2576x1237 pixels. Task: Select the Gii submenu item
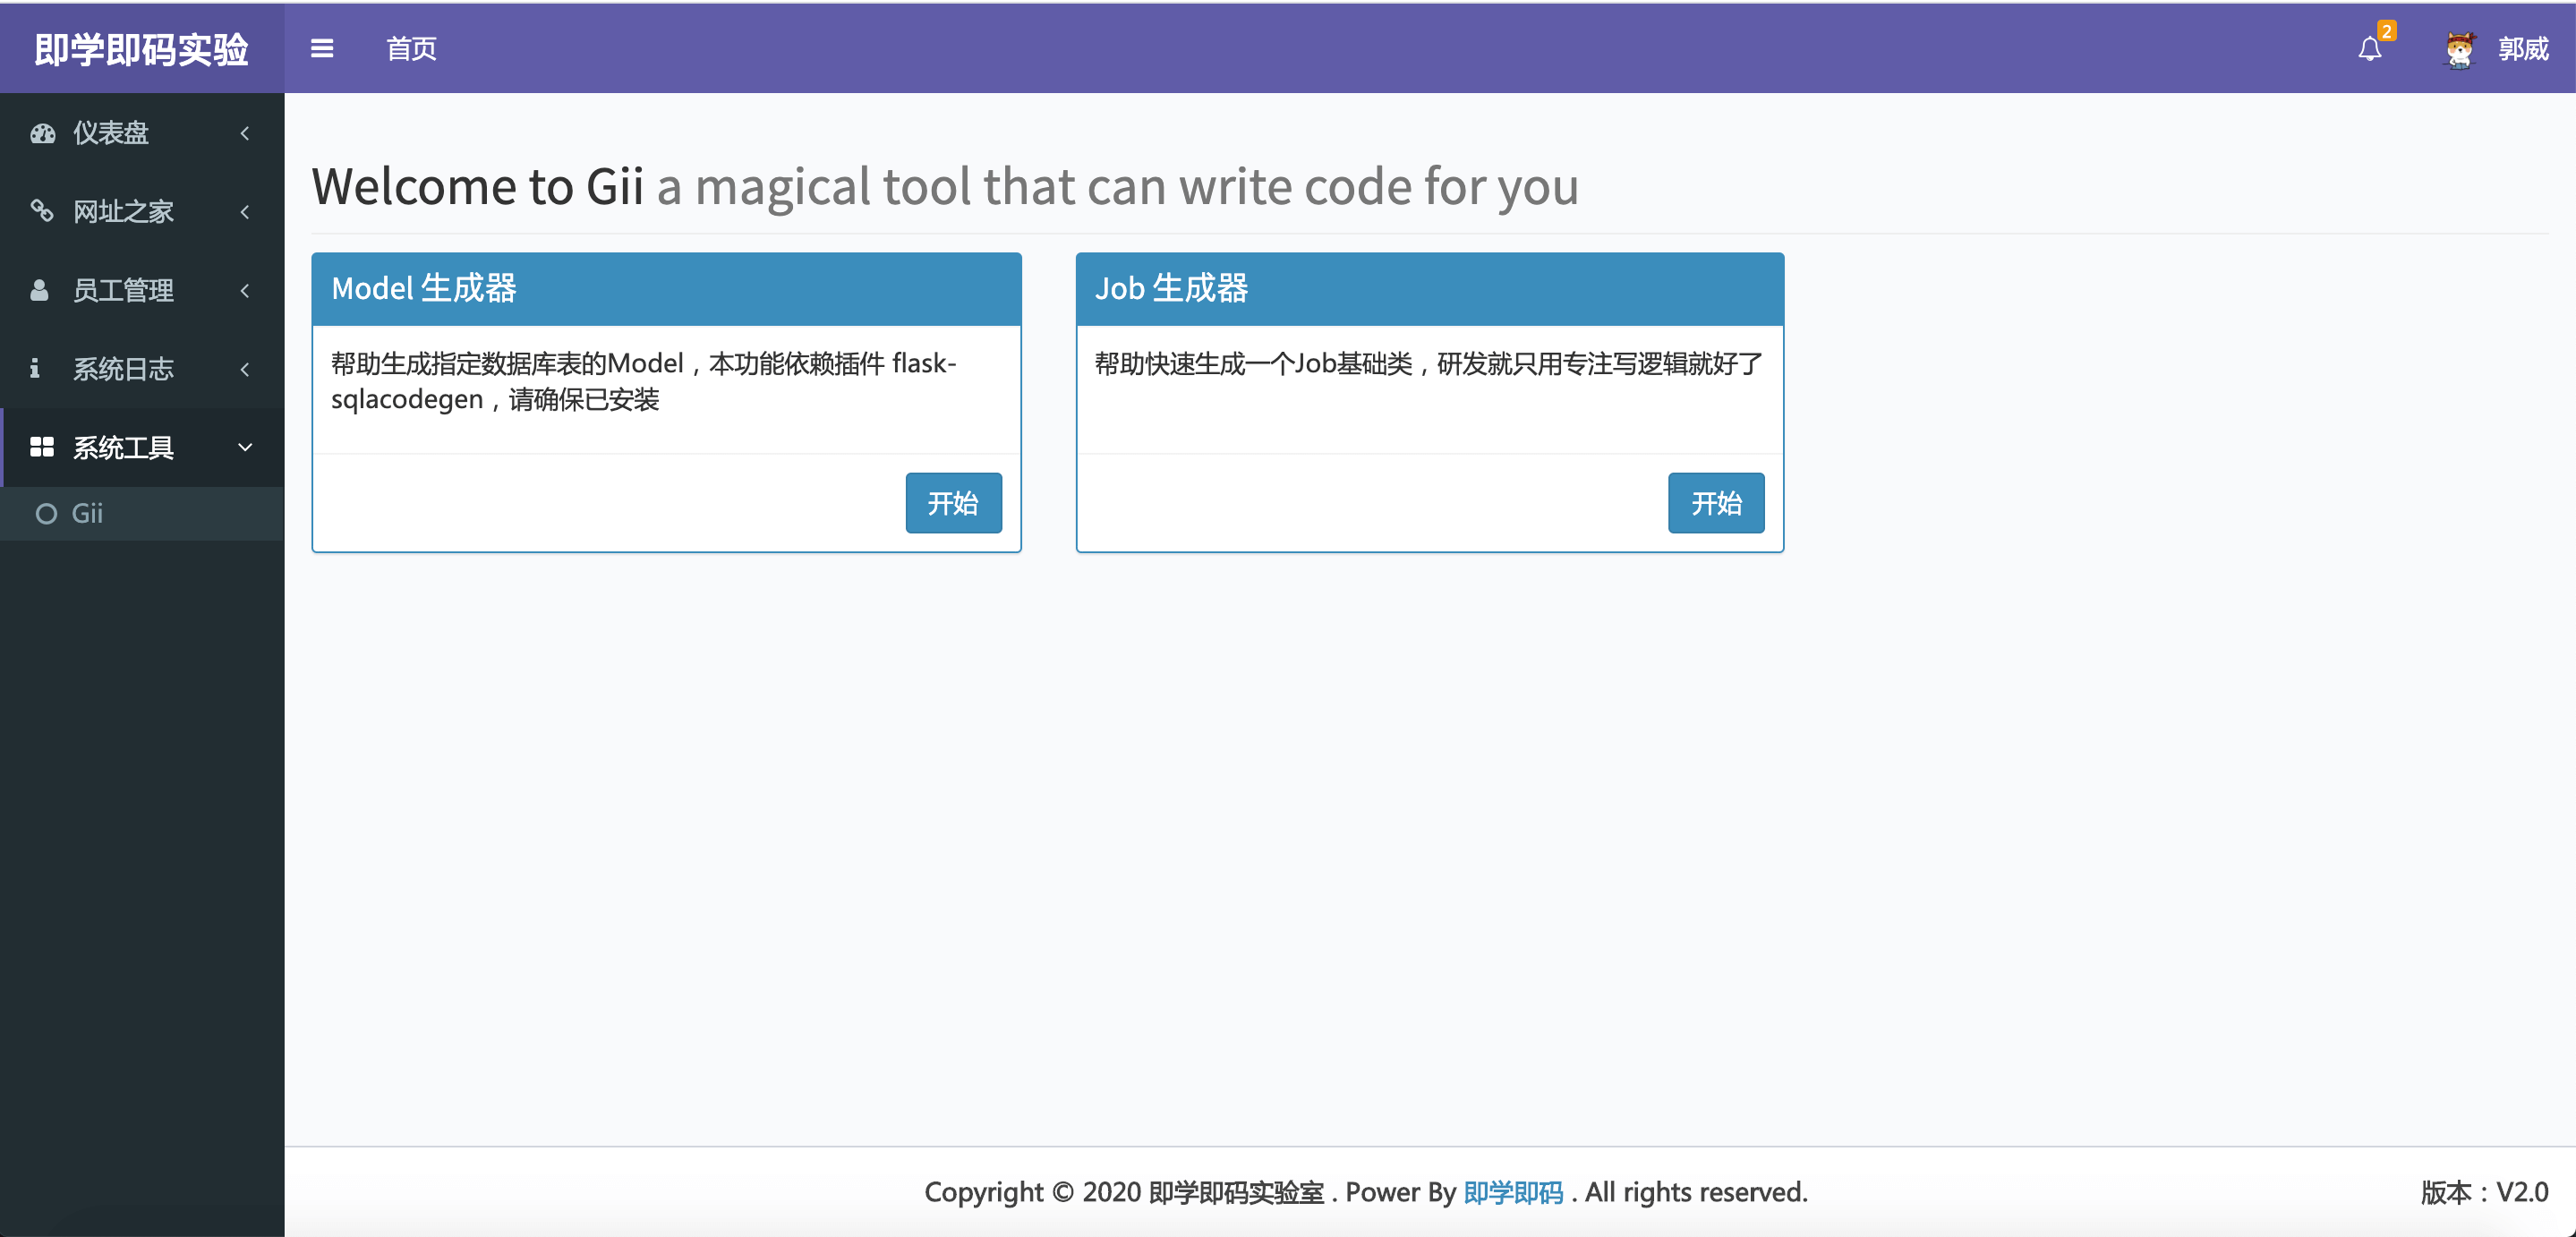pyautogui.click(x=142, y=514)
